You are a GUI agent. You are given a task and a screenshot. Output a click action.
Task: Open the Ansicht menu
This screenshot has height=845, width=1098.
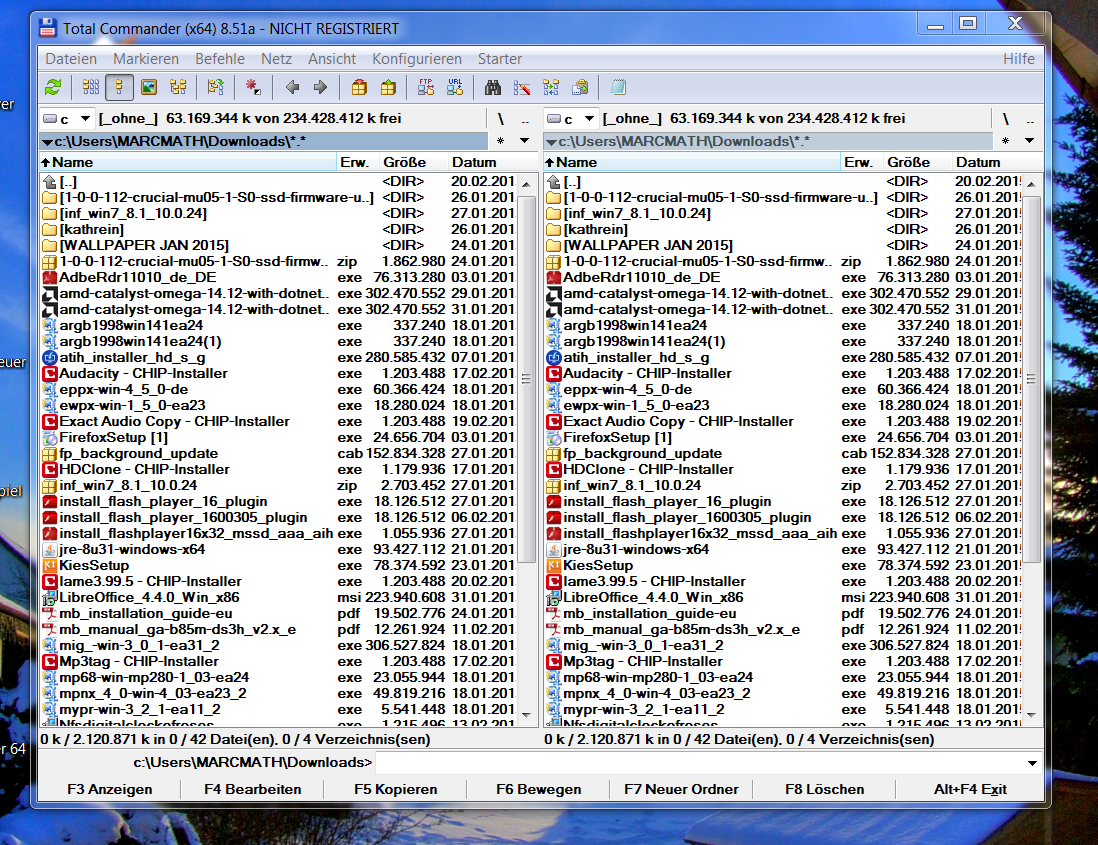332,59
